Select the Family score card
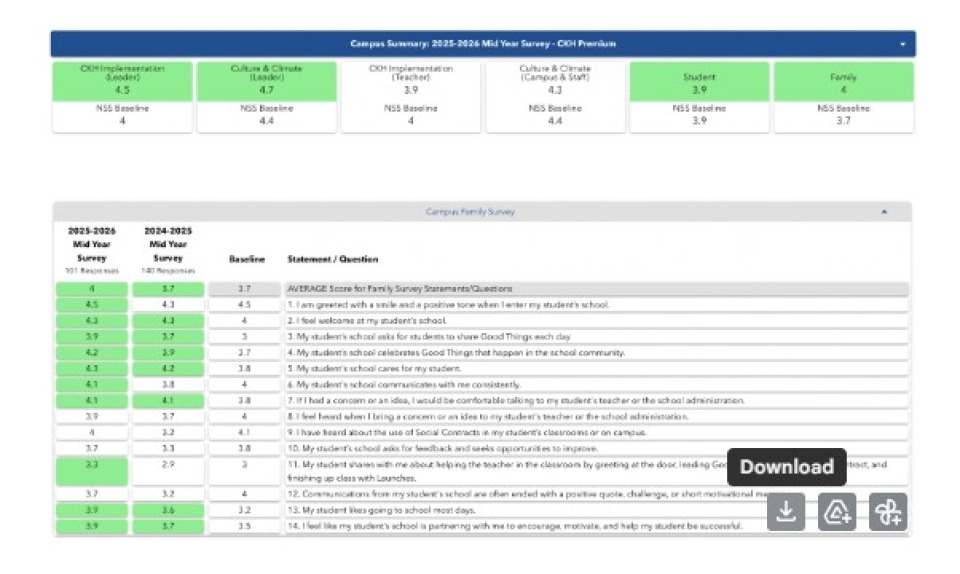This screenshot has width=960, height=574. 843,81
